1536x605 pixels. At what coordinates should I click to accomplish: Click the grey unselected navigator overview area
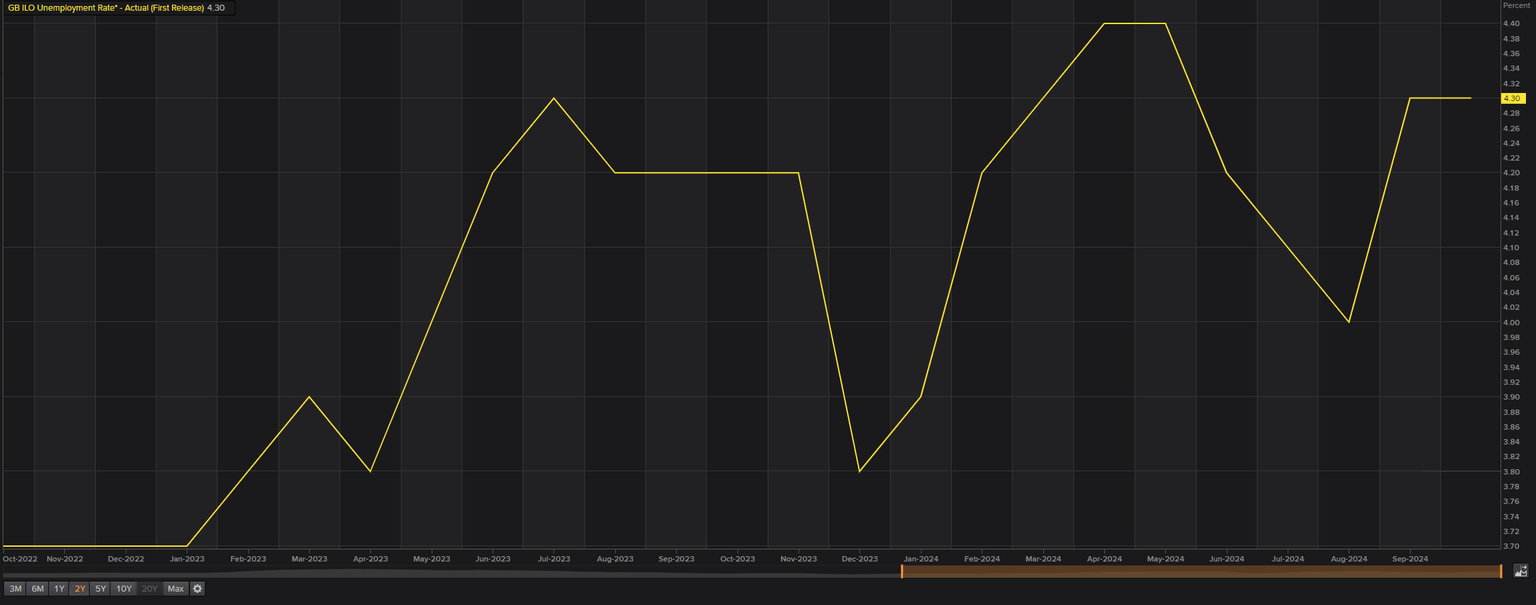(x=450, y=571)
